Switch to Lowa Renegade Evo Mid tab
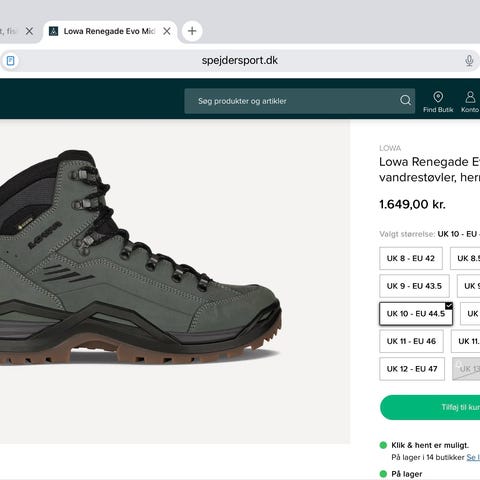Image resolution: width=480 pixels, height=480 pixels. (x=109, y=31)
